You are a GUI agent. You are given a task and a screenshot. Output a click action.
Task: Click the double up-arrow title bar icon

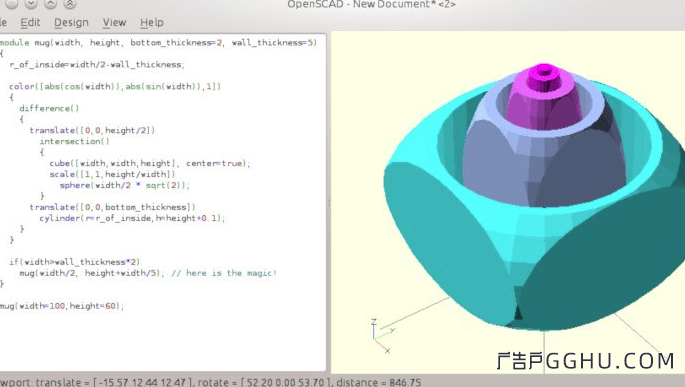[x=70, y=4]
